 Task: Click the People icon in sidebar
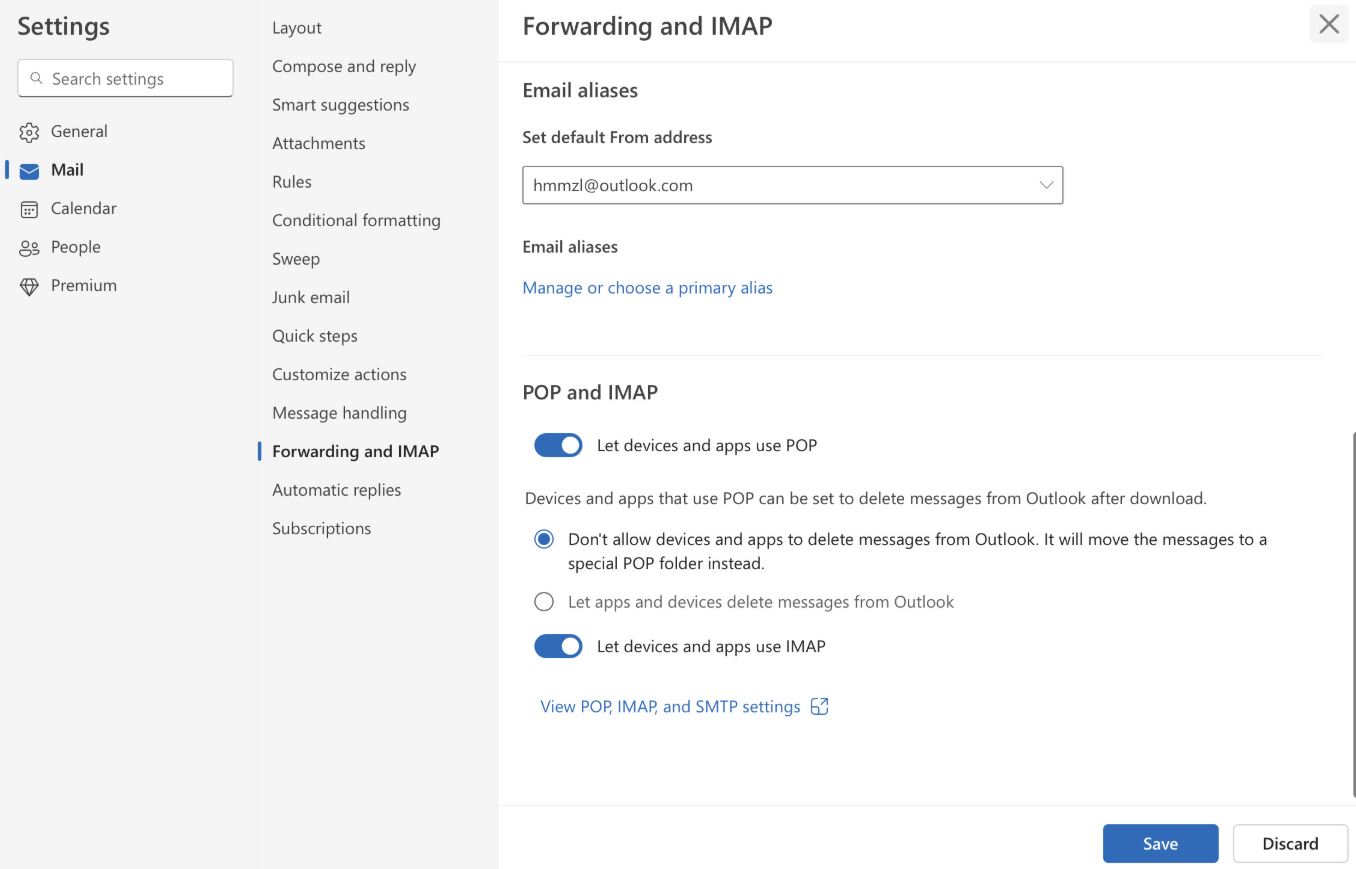[29, 248]
